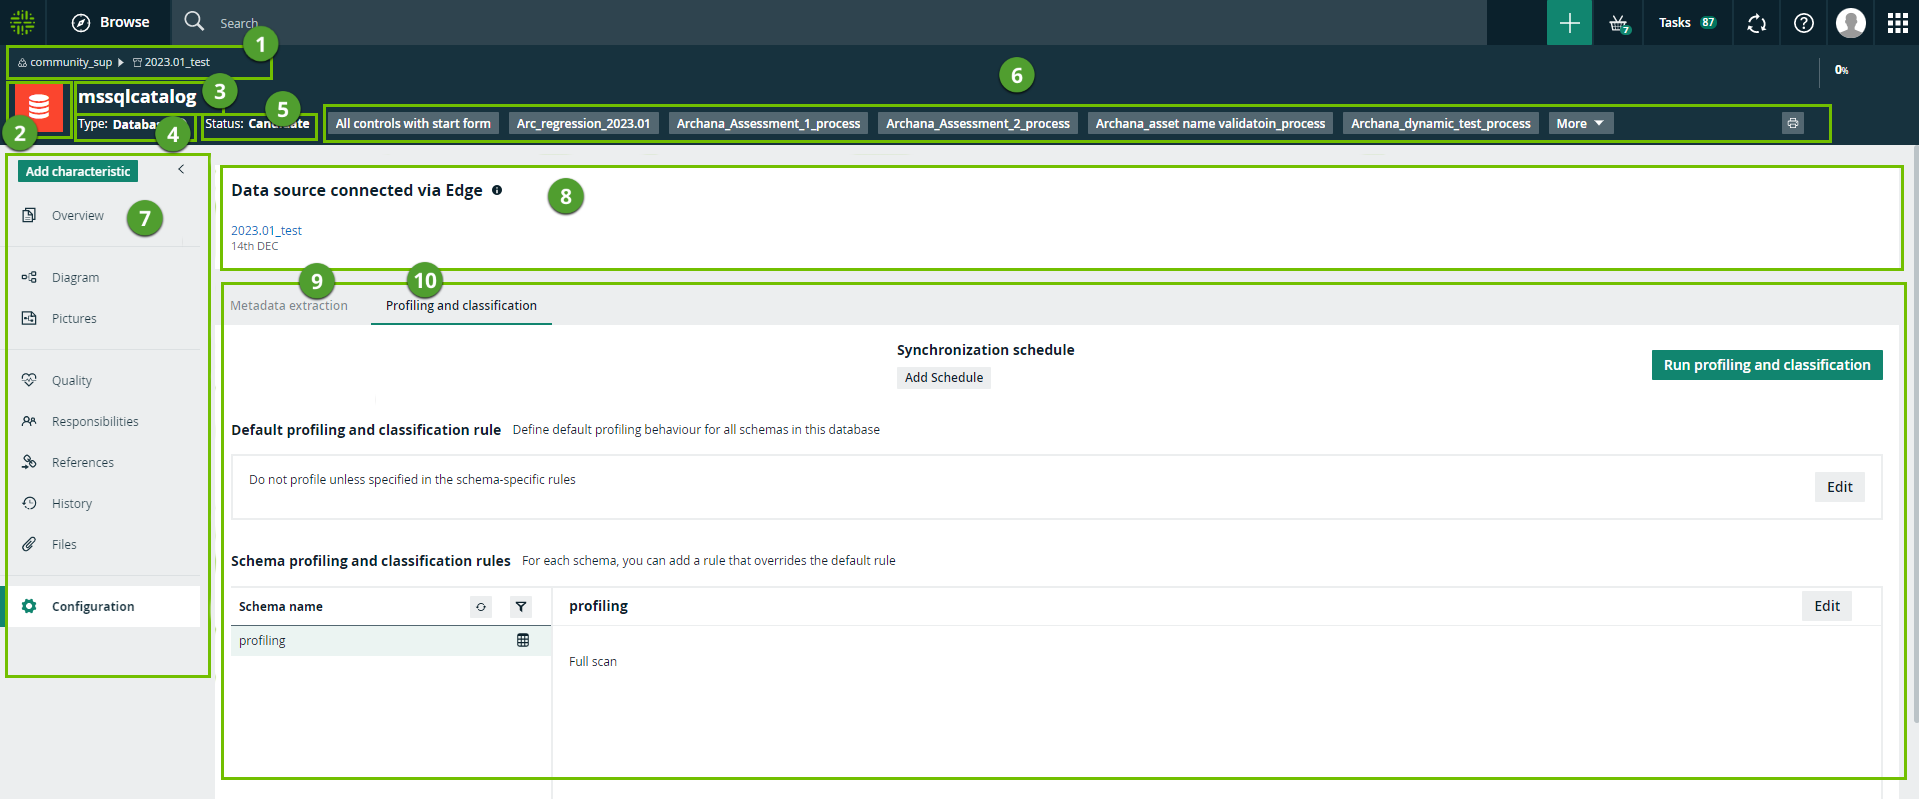1919x799 pixels.
Task: Click the refresh icon beside Schema name
Action: click(x=481, y=607)
